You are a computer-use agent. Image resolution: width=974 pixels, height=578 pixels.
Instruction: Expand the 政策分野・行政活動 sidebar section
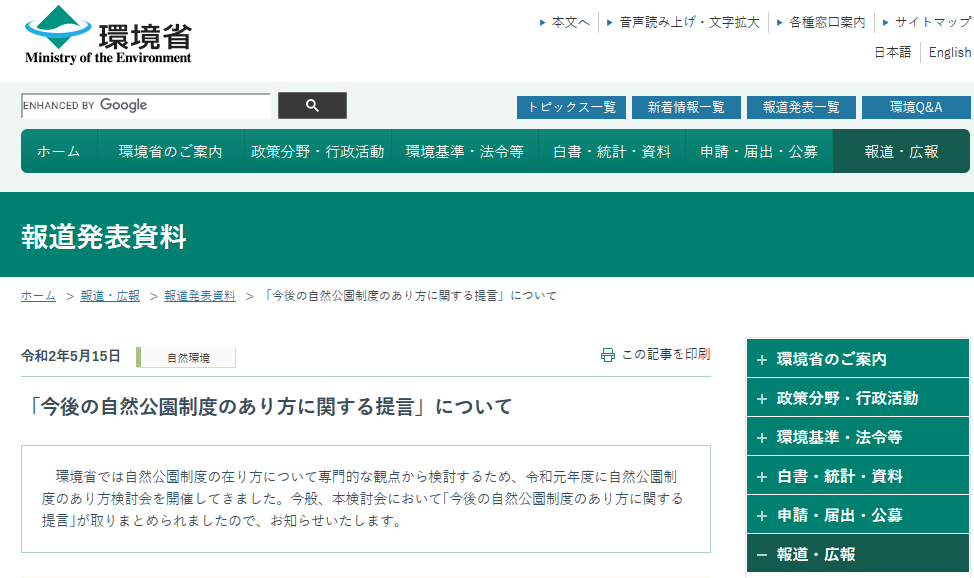857,397
